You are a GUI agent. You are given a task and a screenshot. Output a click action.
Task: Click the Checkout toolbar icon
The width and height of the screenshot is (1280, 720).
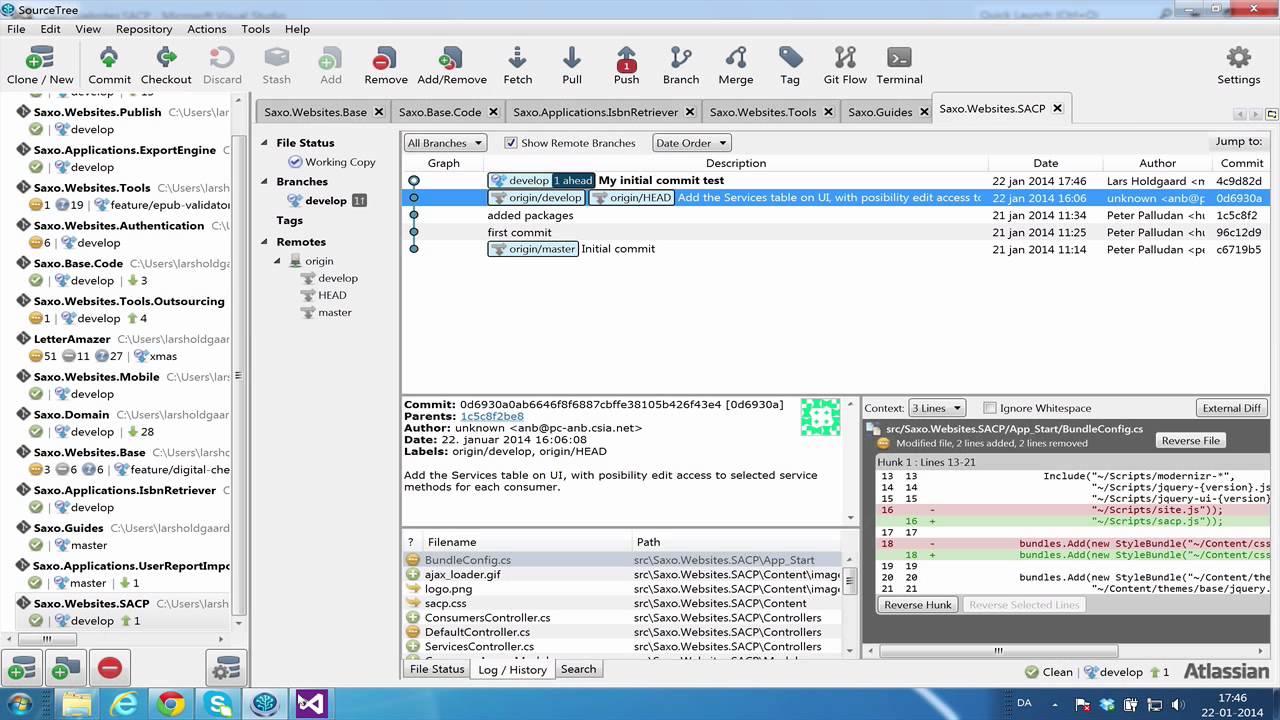tap(166, 65)
